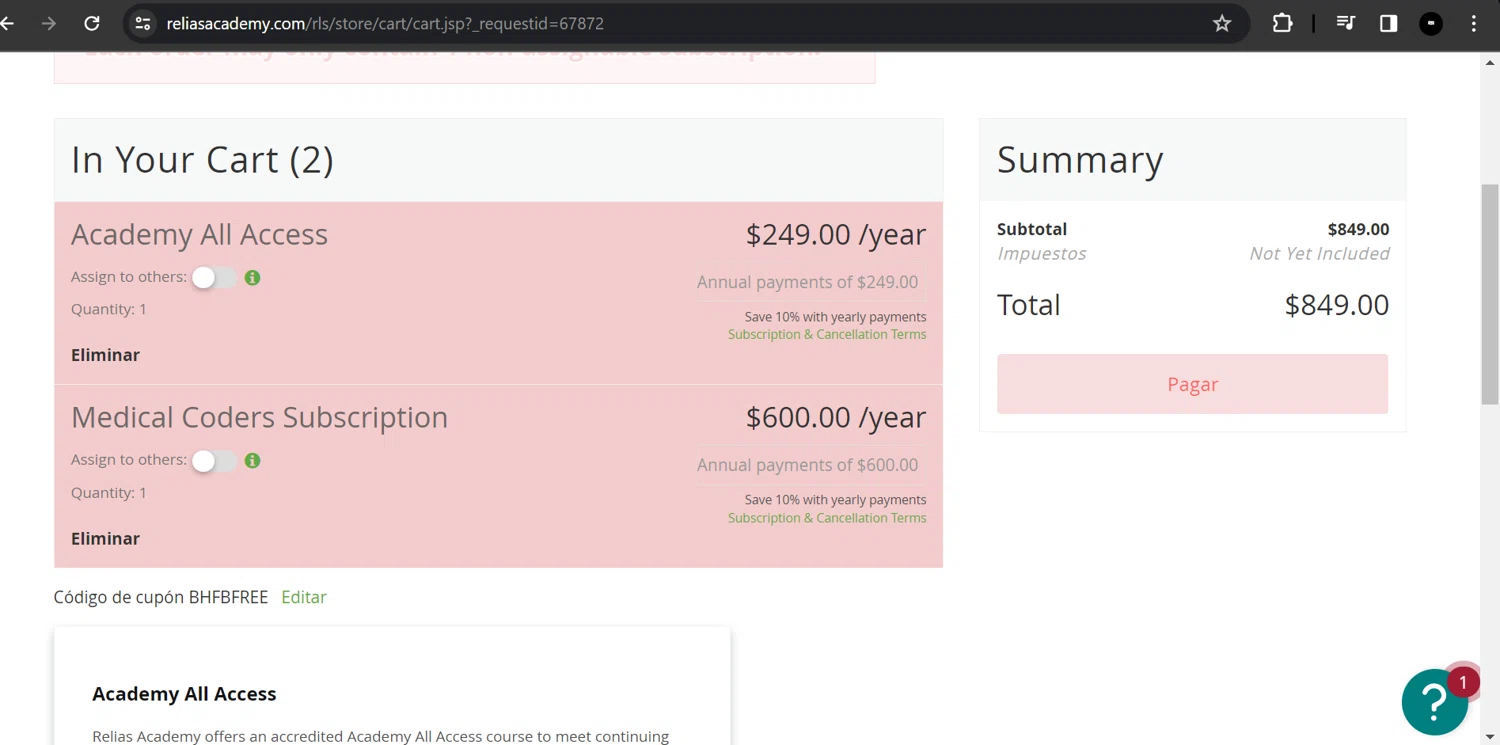Open the browser extensions puzzle icon
1500x745 pixels.
pos(1282,23)
